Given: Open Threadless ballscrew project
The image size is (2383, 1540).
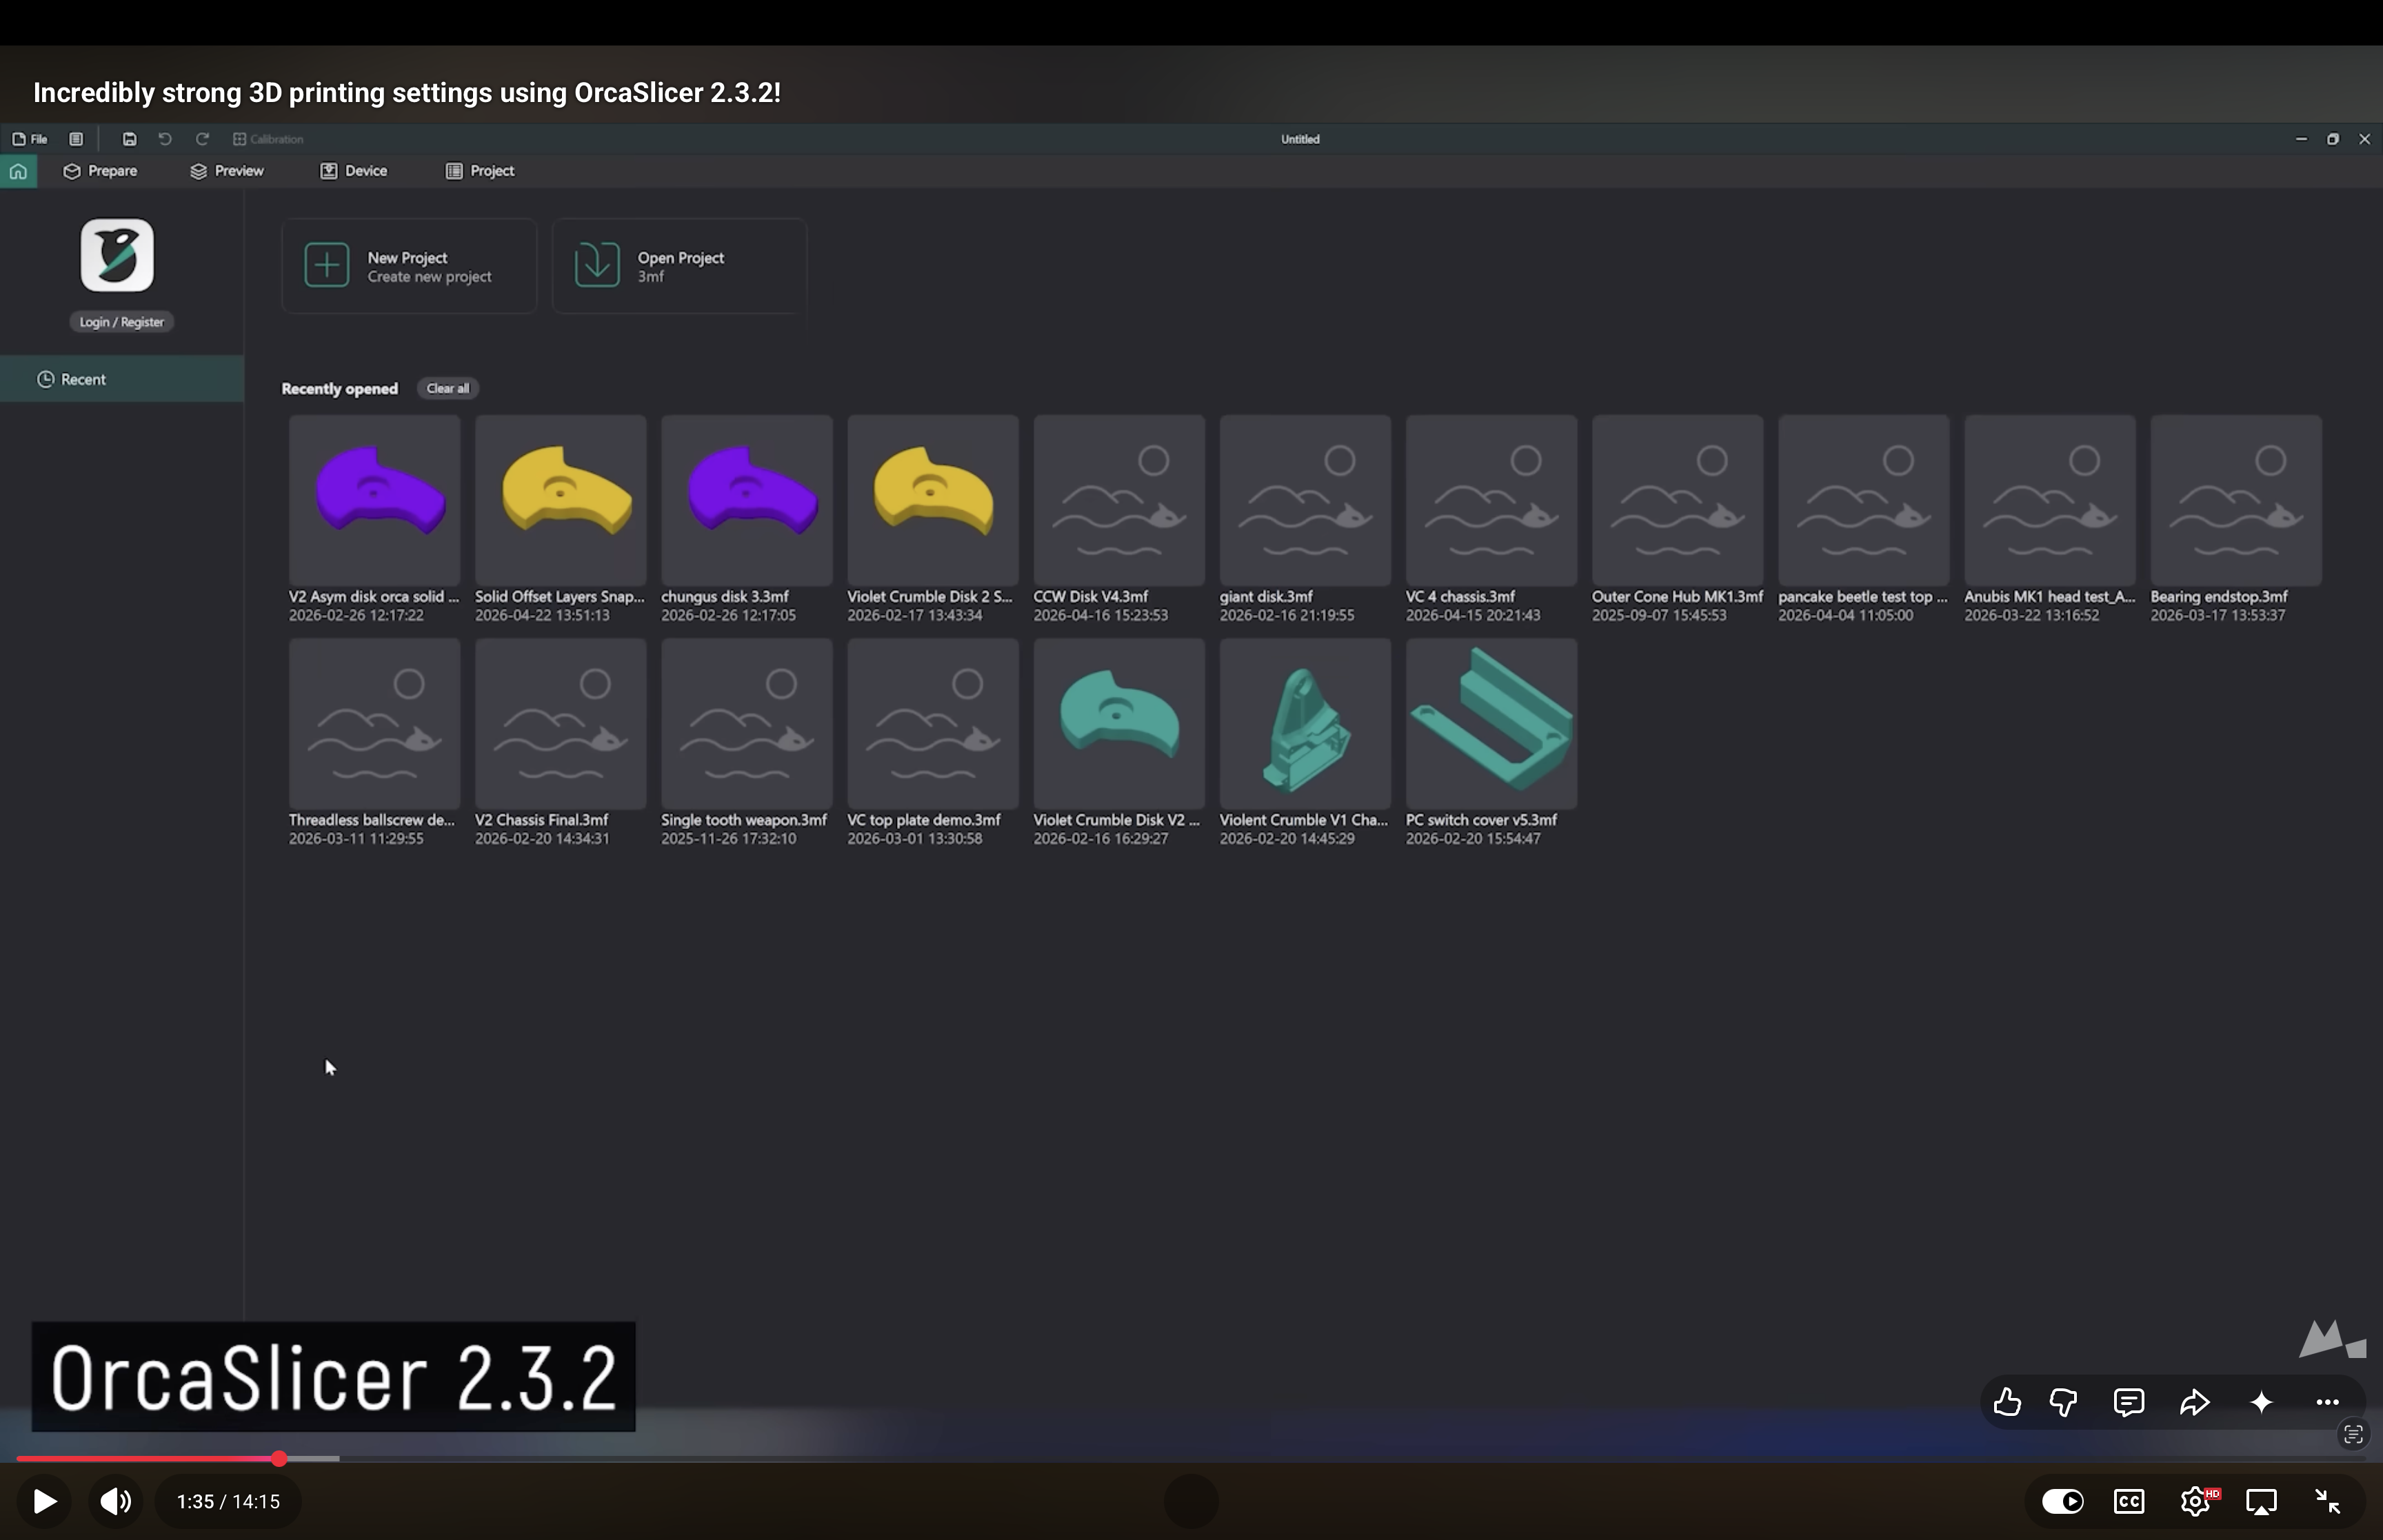Looking at the screenshot, I should pyautogui.click(x=375, y=724).
